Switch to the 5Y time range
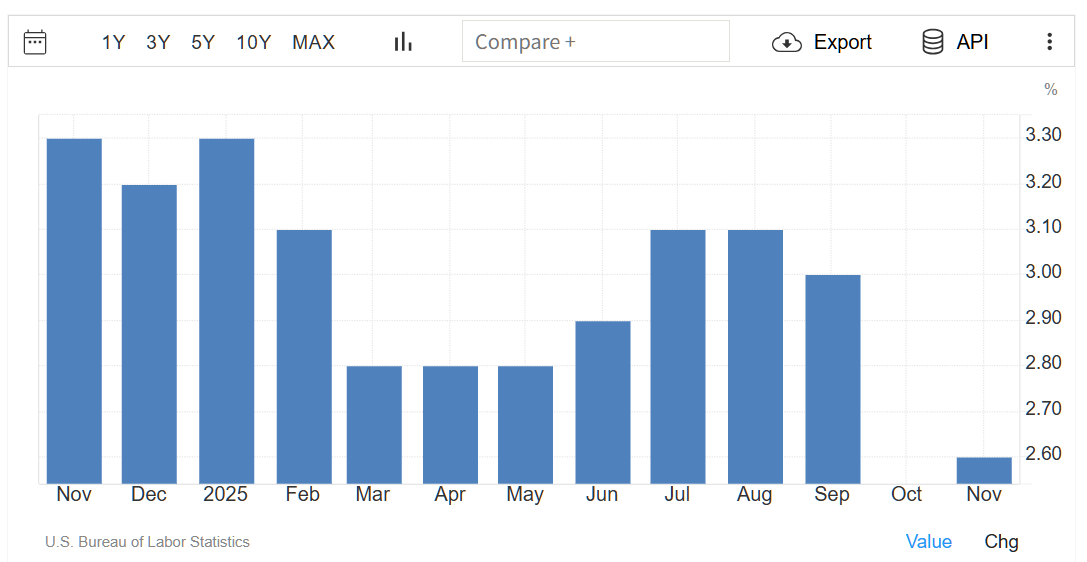1087x562 pixels. point(203,42)
